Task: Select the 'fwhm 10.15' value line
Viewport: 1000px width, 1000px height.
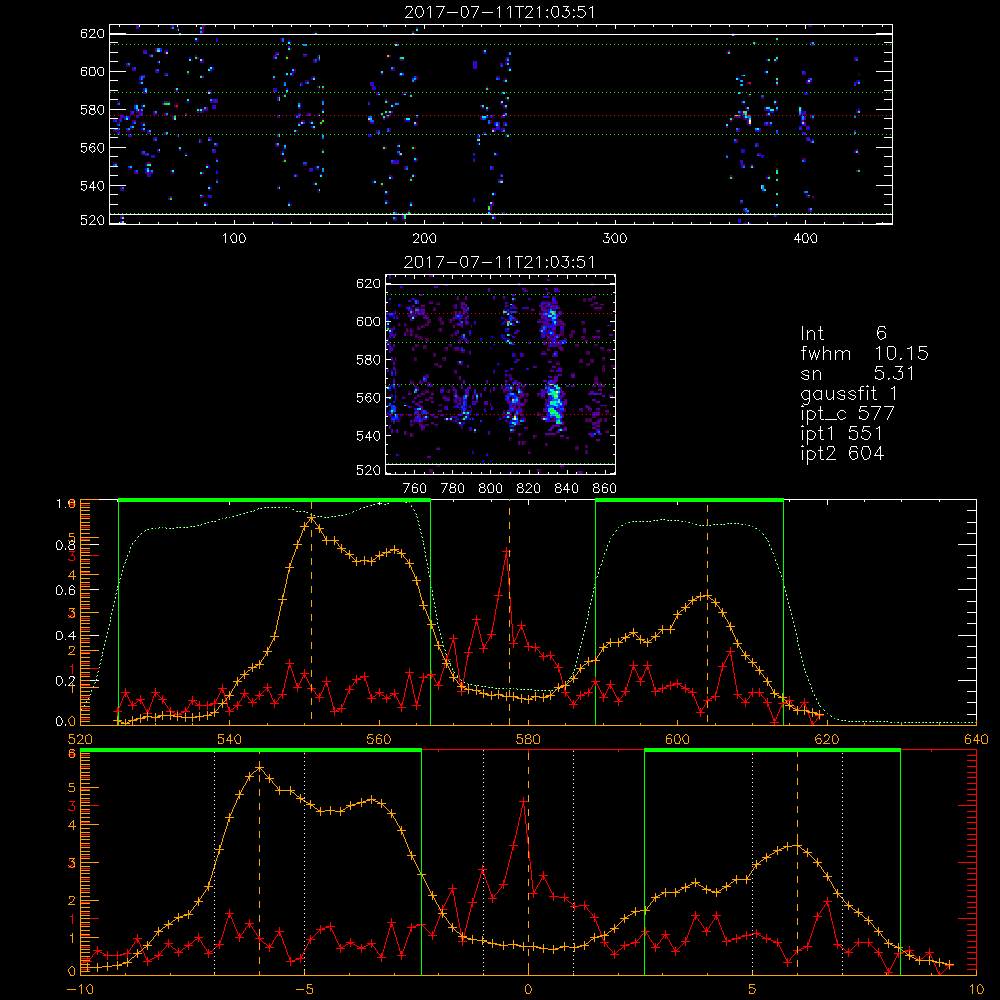Action: (864, 353)
